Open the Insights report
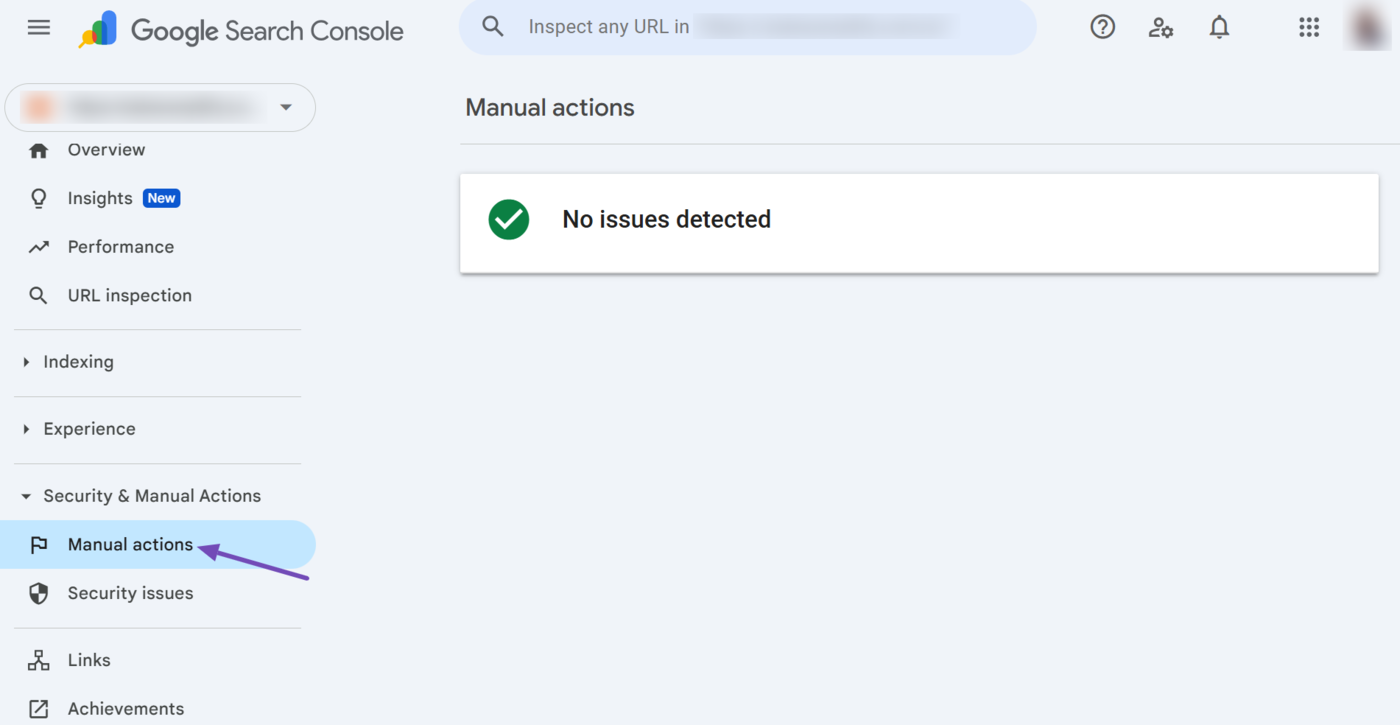The image size is (1400, 725). [100, 198]
